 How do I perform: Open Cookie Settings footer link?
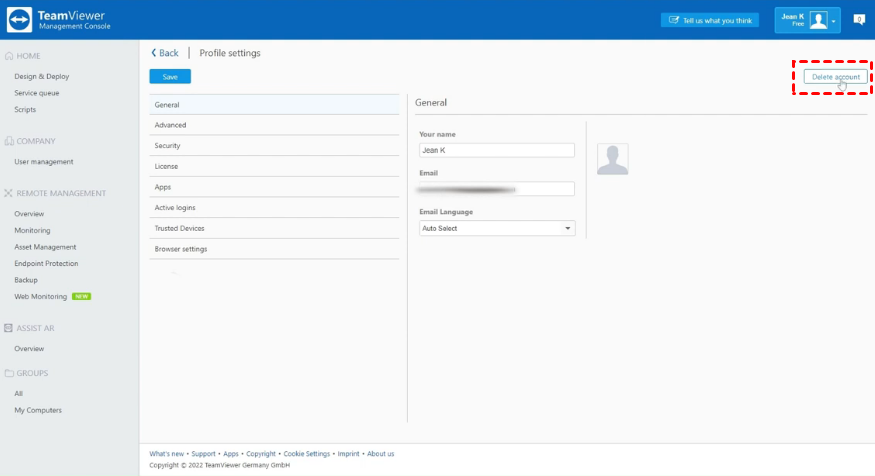click(x=306, y=454)
